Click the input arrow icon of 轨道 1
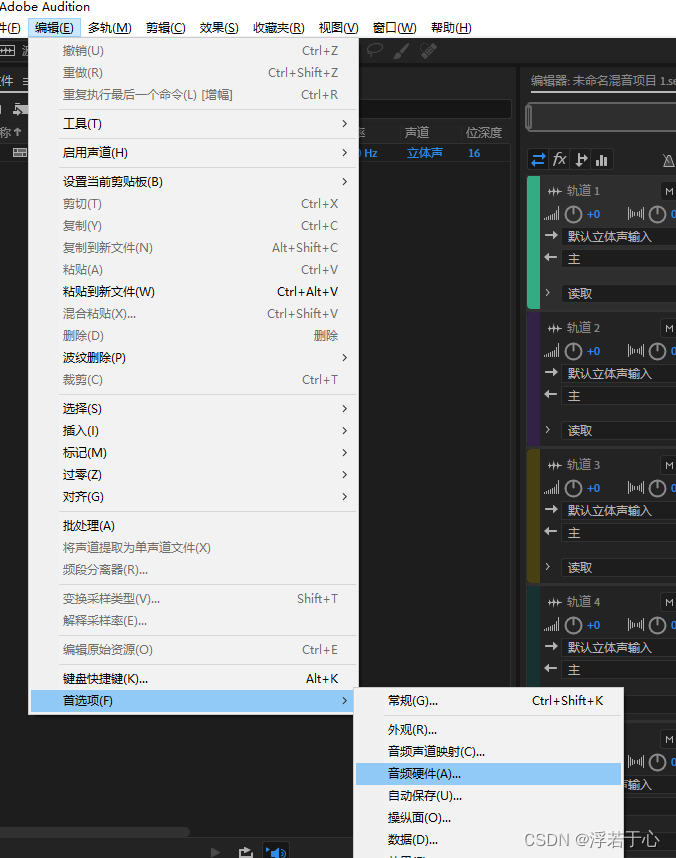This screenshot has height=858, width=676. pos(551,236)
